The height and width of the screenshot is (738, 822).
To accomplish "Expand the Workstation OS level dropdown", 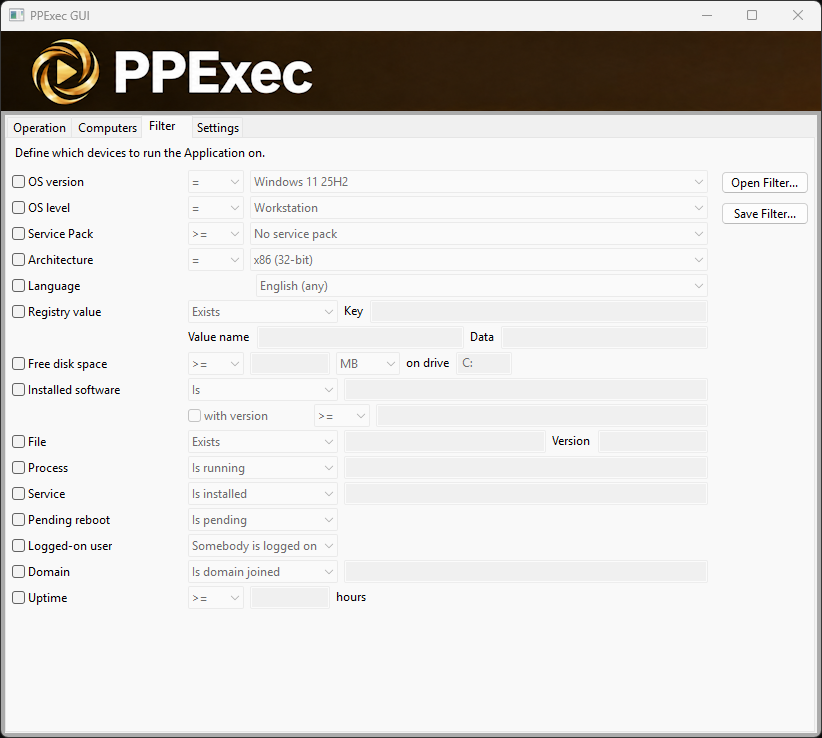I will tap(479, 208).
